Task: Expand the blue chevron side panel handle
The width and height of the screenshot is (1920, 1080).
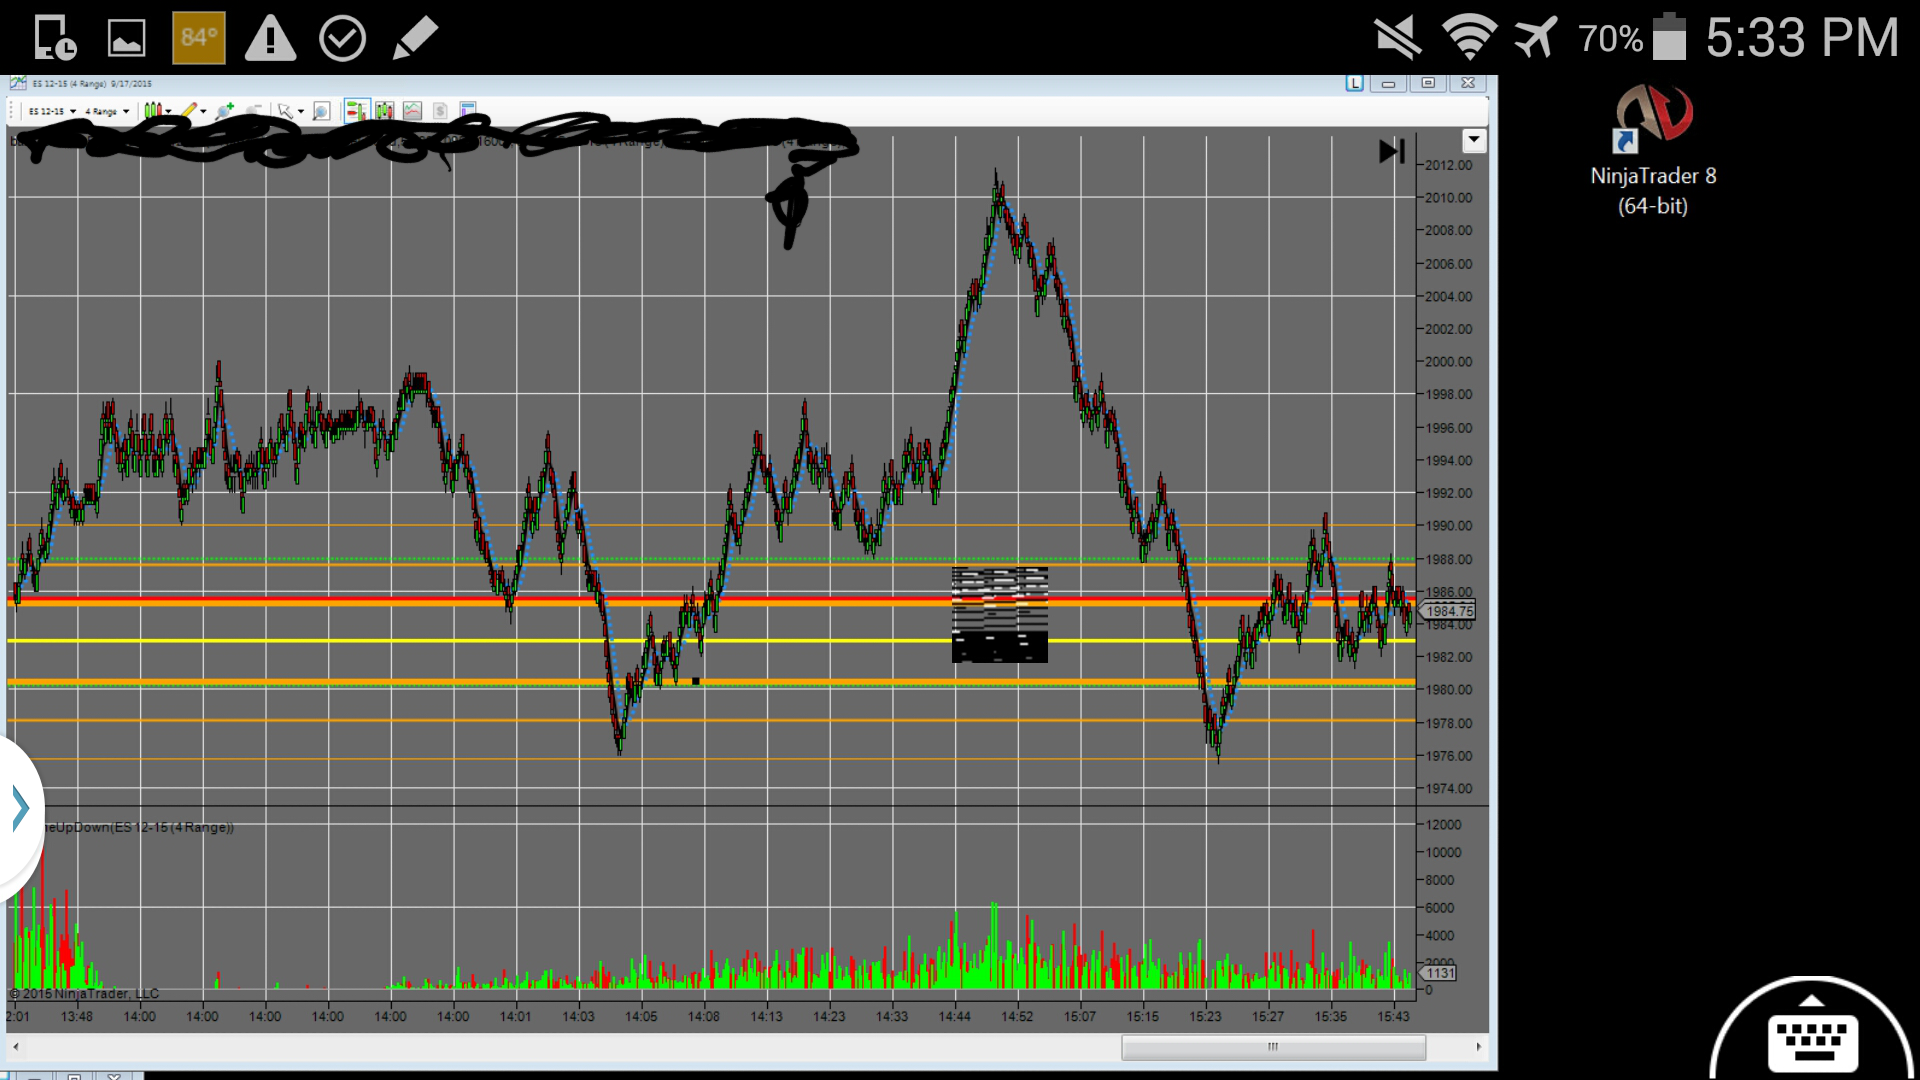Action: [20, 808]
